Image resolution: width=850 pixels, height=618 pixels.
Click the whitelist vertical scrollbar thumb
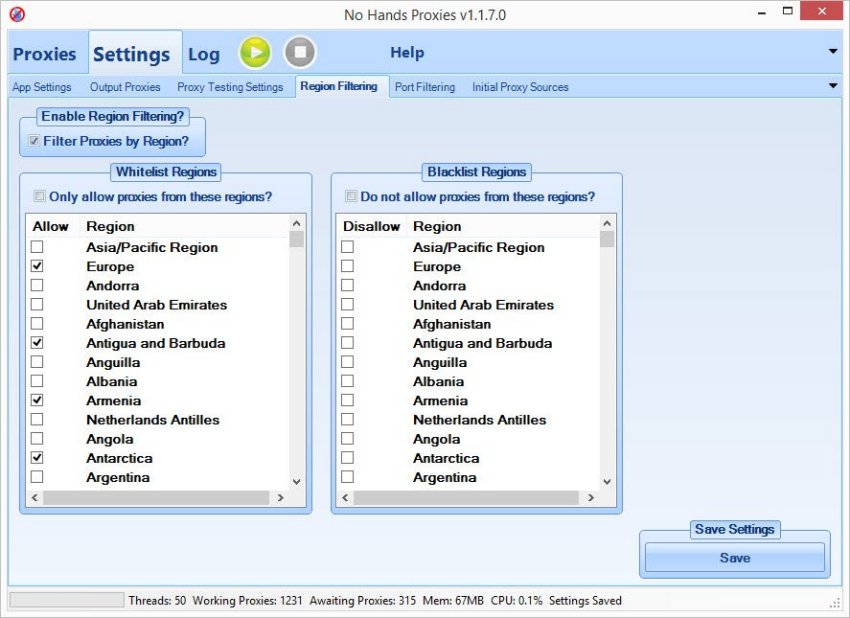pos(297,239)
